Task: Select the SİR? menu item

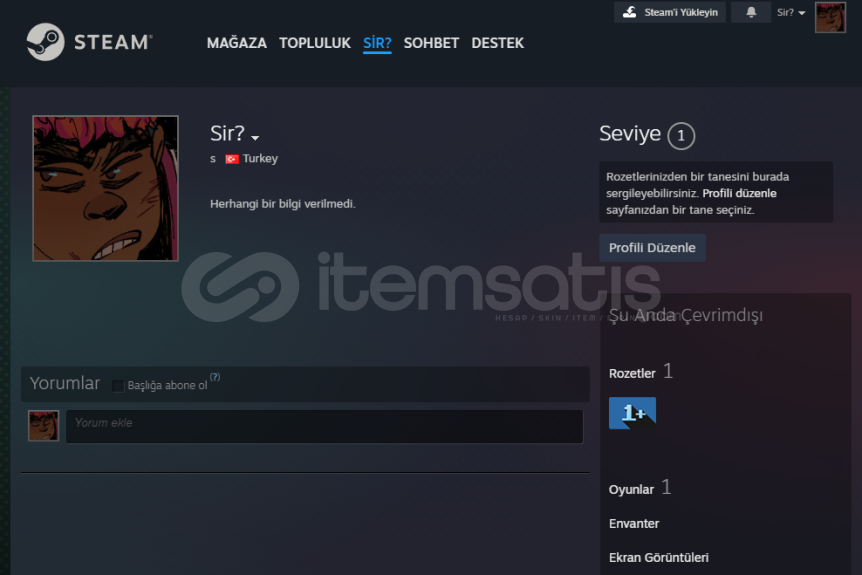Action: click(x=377, y=43)
